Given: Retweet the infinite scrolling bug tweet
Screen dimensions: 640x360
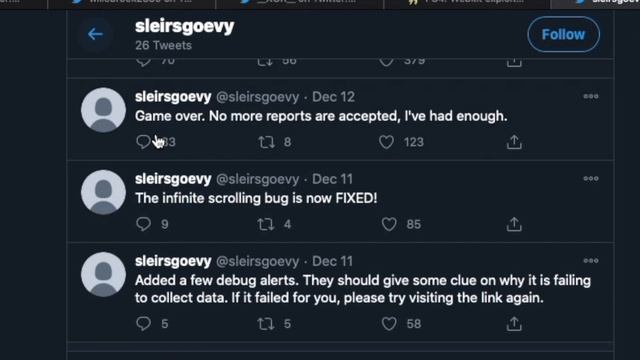Looking at the screenshot, I should tap(266, 224).
